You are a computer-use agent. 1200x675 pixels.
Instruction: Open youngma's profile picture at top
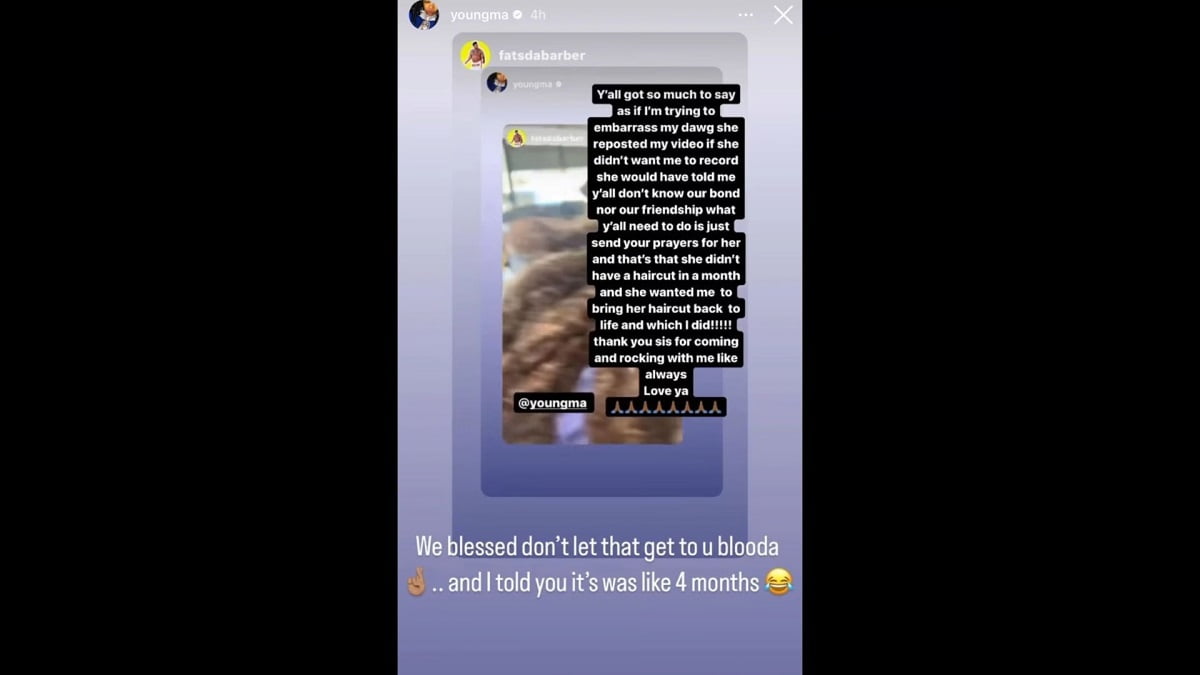[x=424, y=14]
